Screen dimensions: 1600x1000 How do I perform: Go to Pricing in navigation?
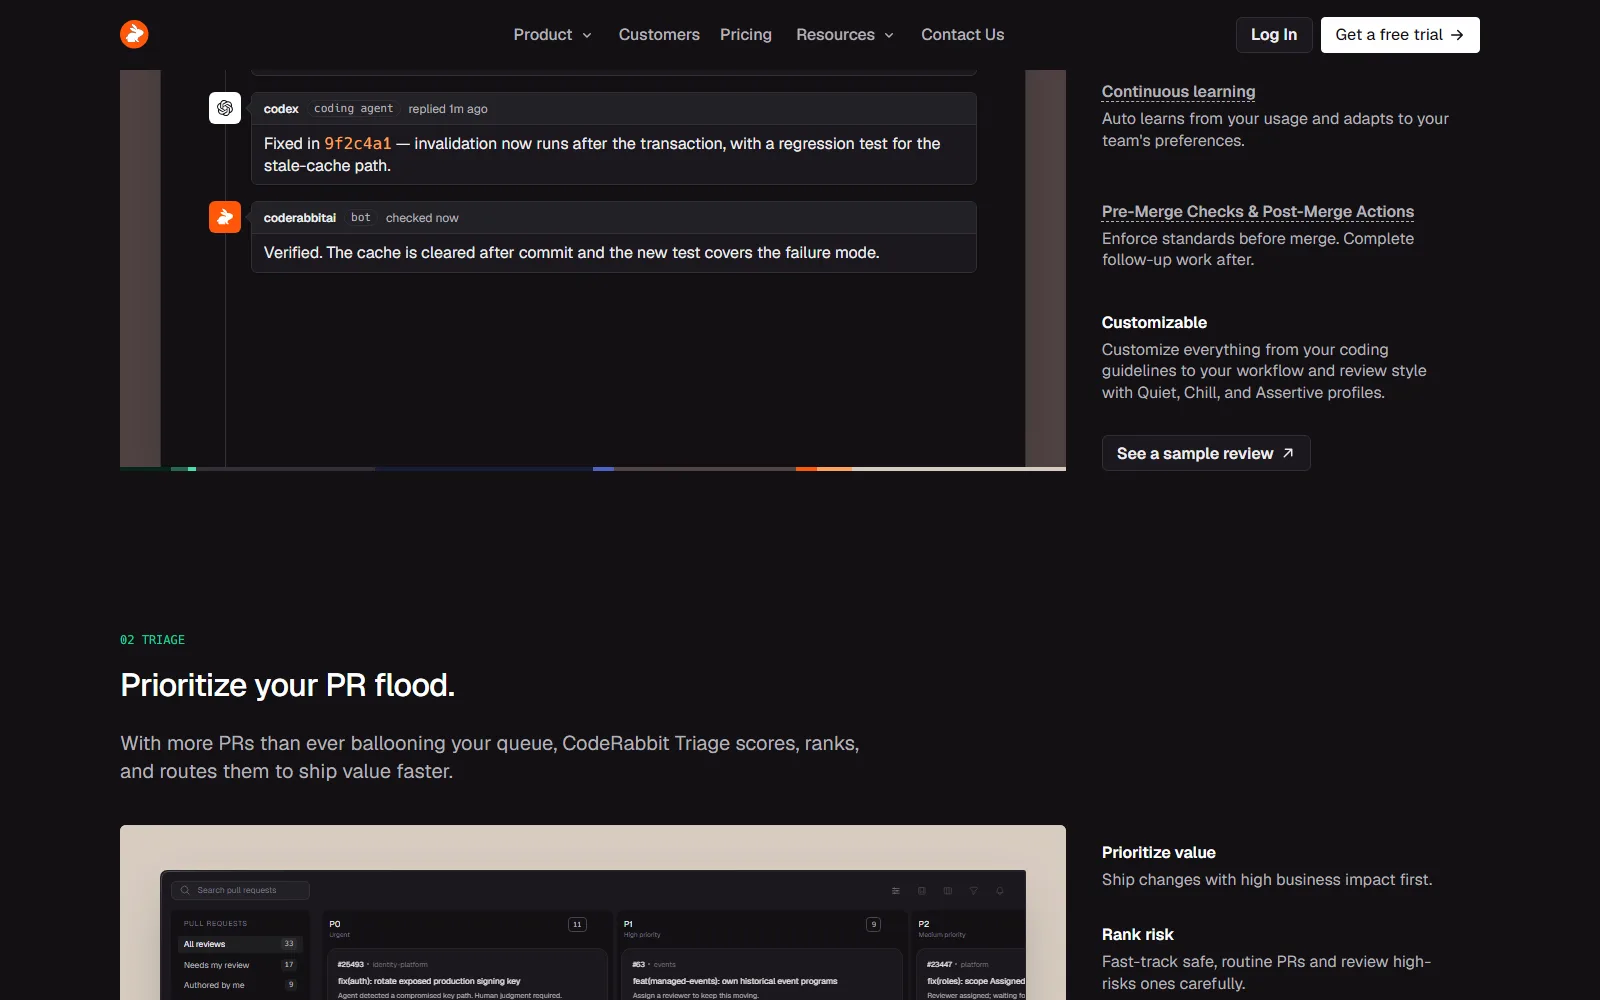click(746, 34)
